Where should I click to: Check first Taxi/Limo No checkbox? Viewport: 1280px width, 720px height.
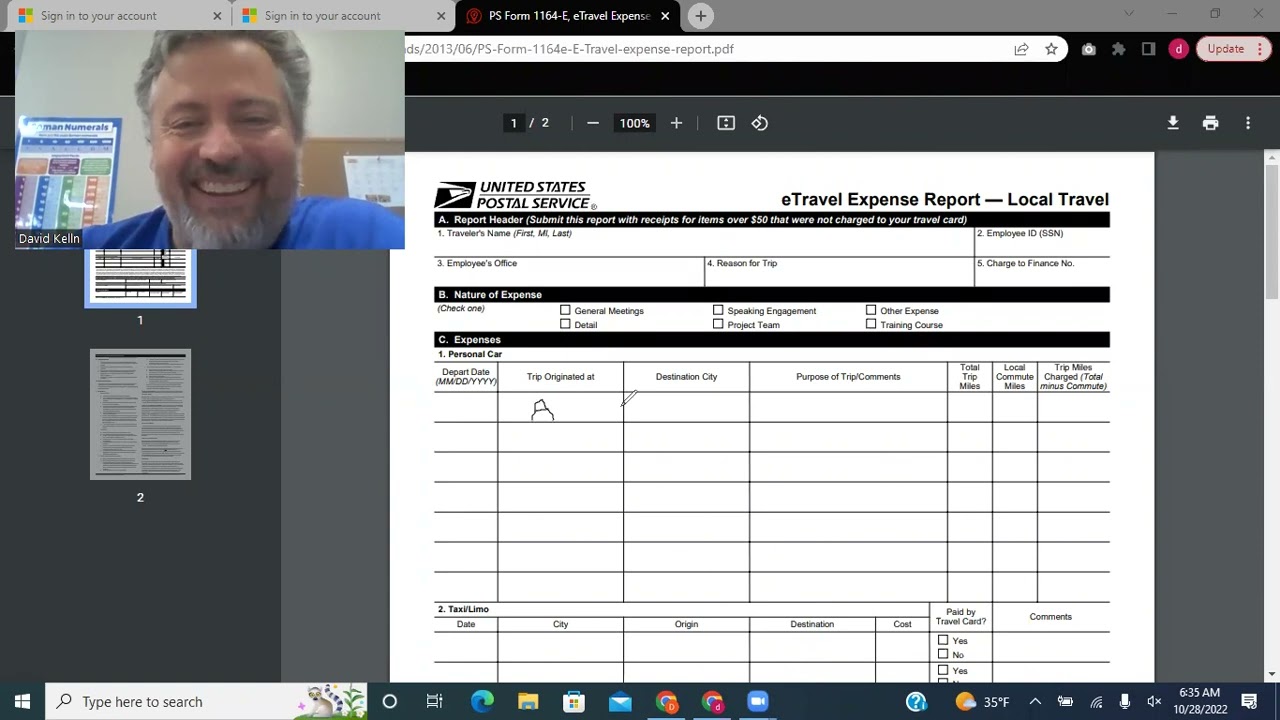click(943, 654)
